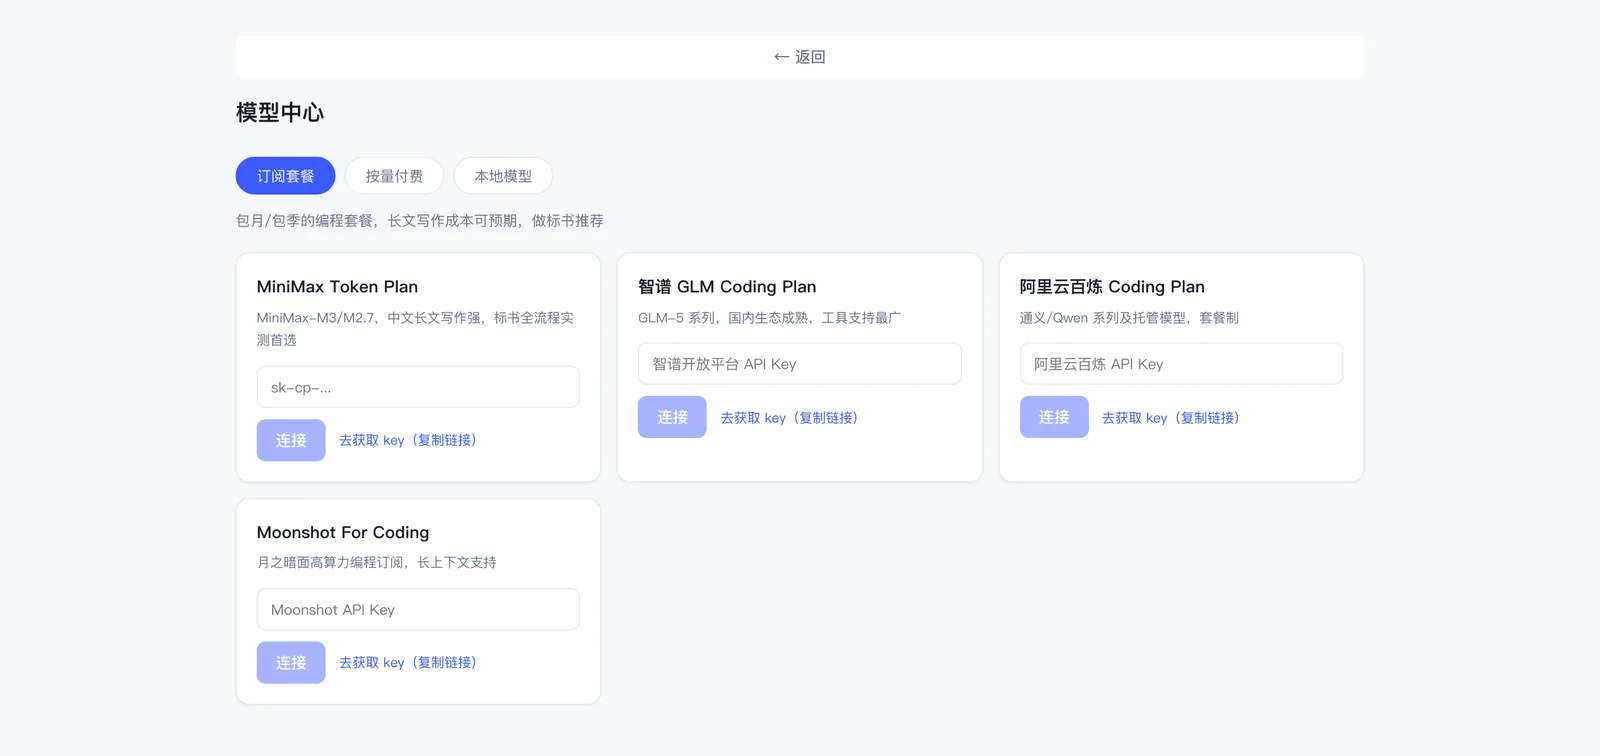Click the Moonshot For Coding title

point(343,533)
